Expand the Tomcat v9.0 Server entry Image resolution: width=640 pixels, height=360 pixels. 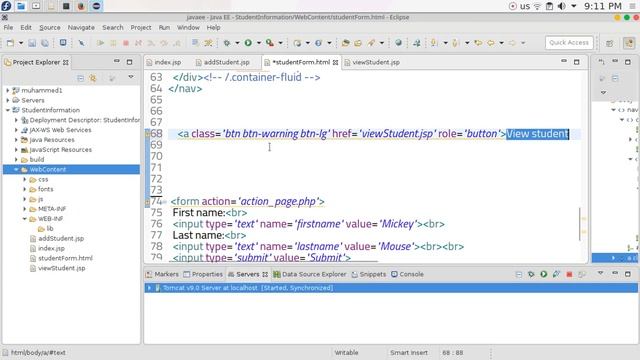pyautogui.click(x=149, y=288)
